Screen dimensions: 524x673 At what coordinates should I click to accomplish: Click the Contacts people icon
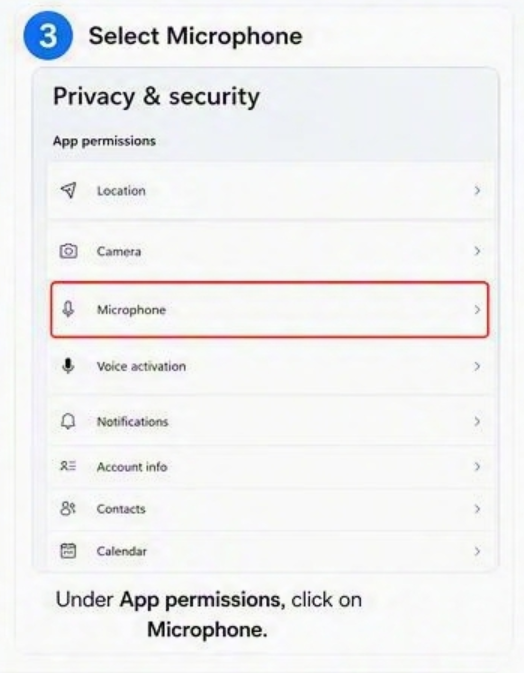pos(68,509)
